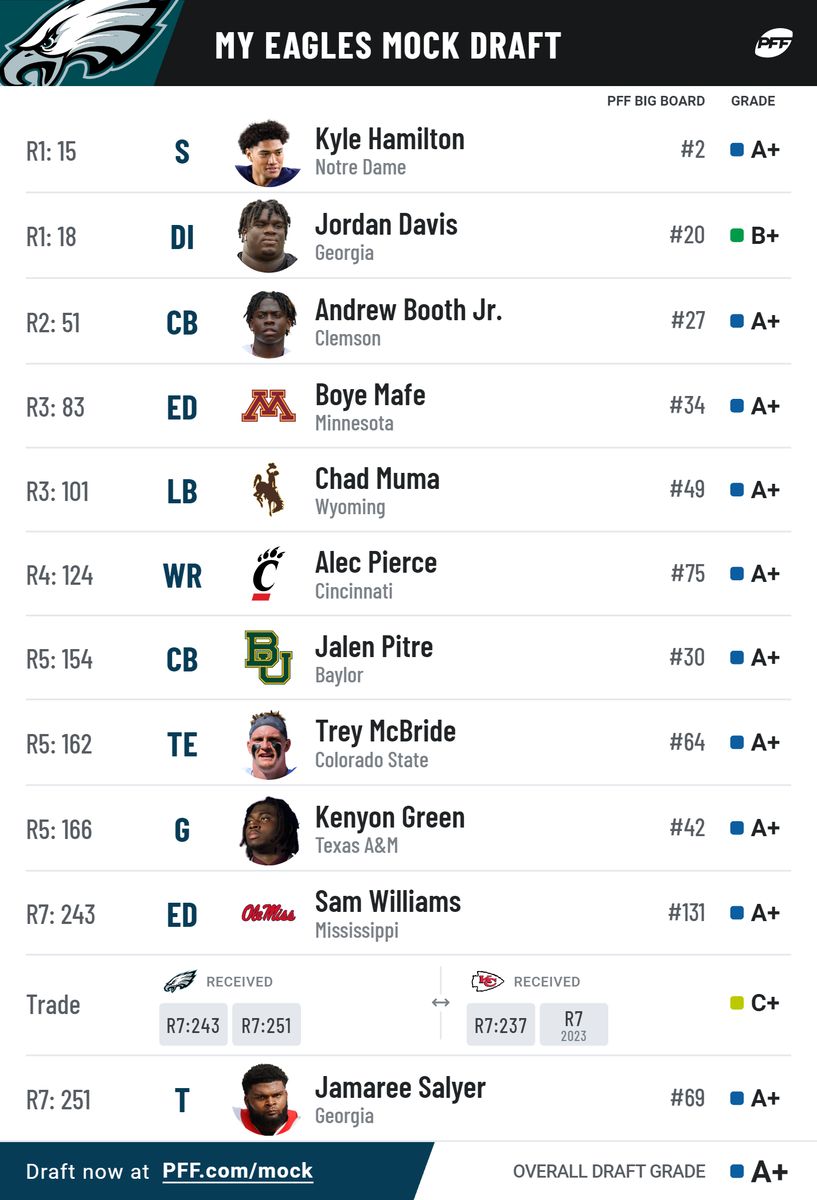
Task: Select the R7:243 trade pick chip
Action: (x=193, y=1025)
